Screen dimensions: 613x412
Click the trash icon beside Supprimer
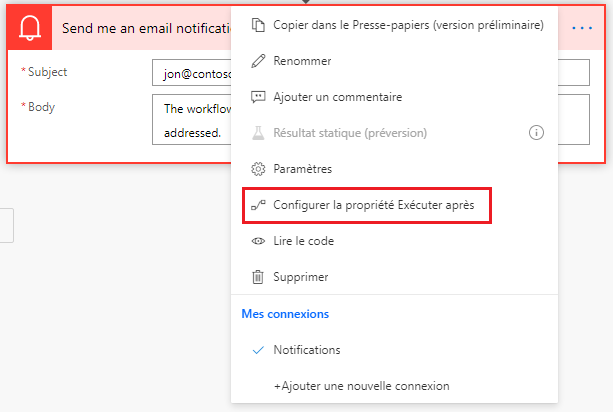[x=258, y=277]
